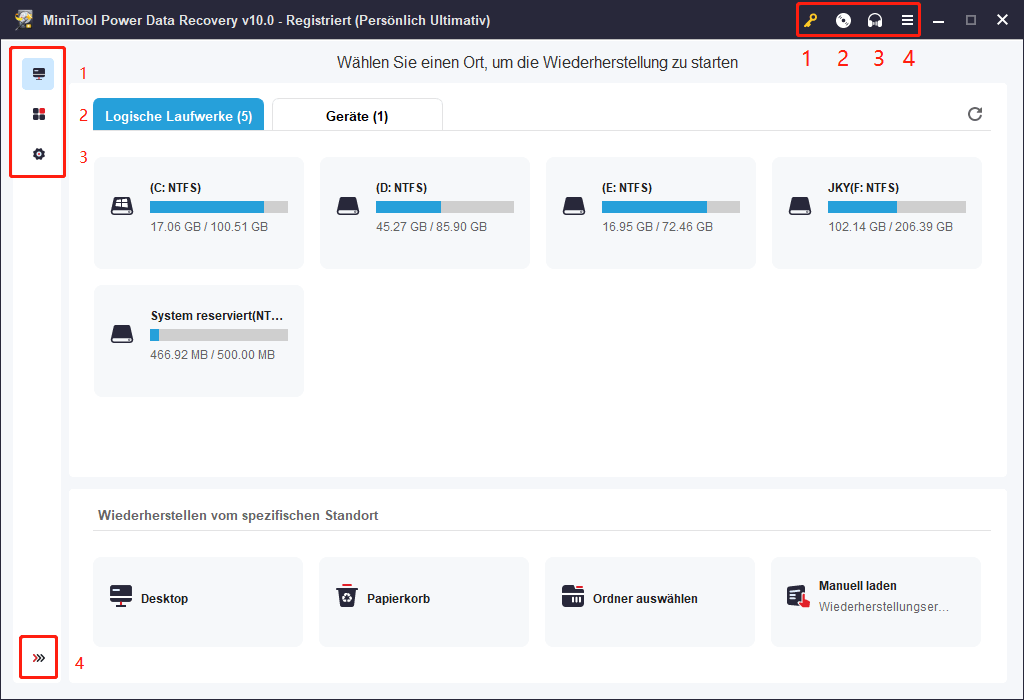Click 17.06 GB / 100.51 GB text
The image size is (1024, 700).
(x=209, y=227)
